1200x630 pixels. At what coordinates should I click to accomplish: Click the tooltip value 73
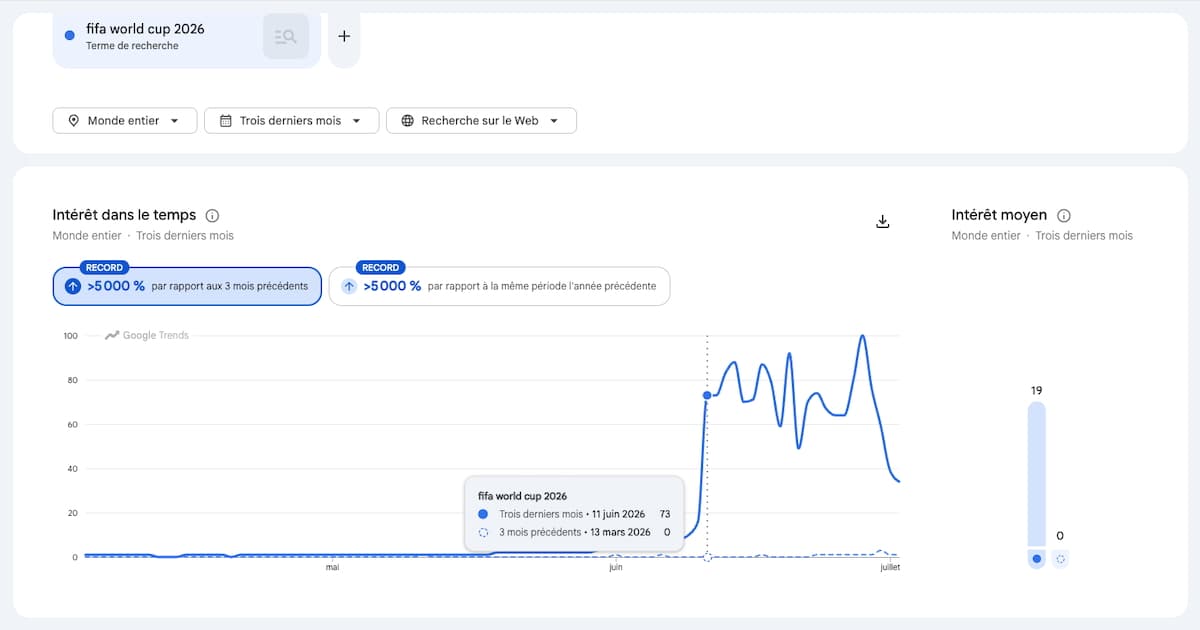664,514
